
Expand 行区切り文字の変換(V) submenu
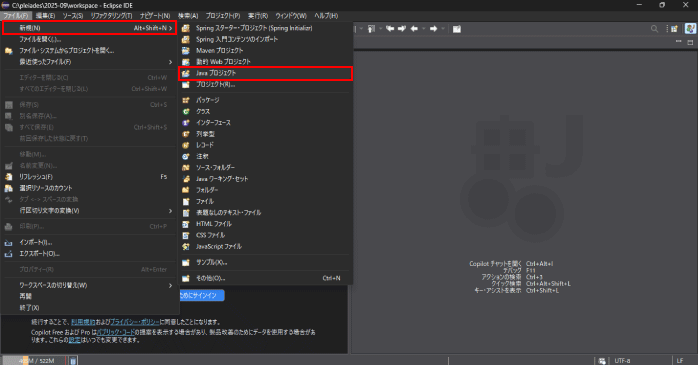[89, 211]
